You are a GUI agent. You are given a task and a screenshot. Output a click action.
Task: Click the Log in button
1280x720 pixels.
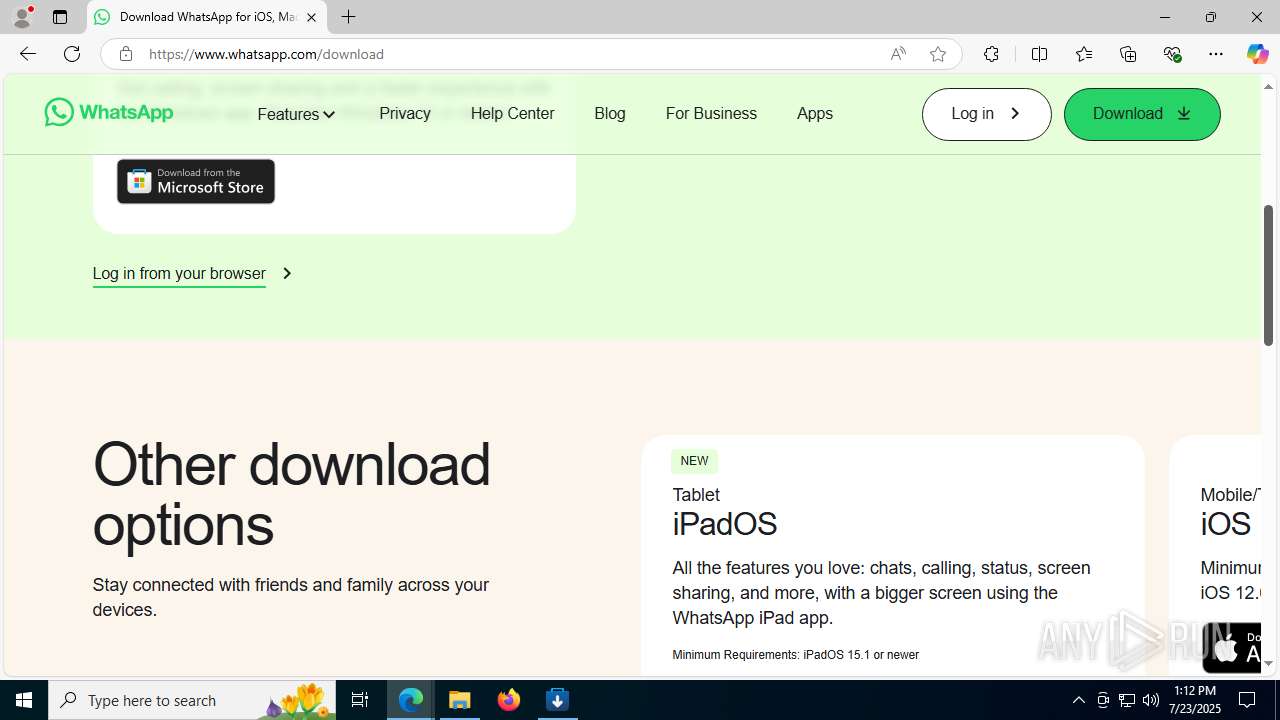pyautogui.click(x=986, y=114)
